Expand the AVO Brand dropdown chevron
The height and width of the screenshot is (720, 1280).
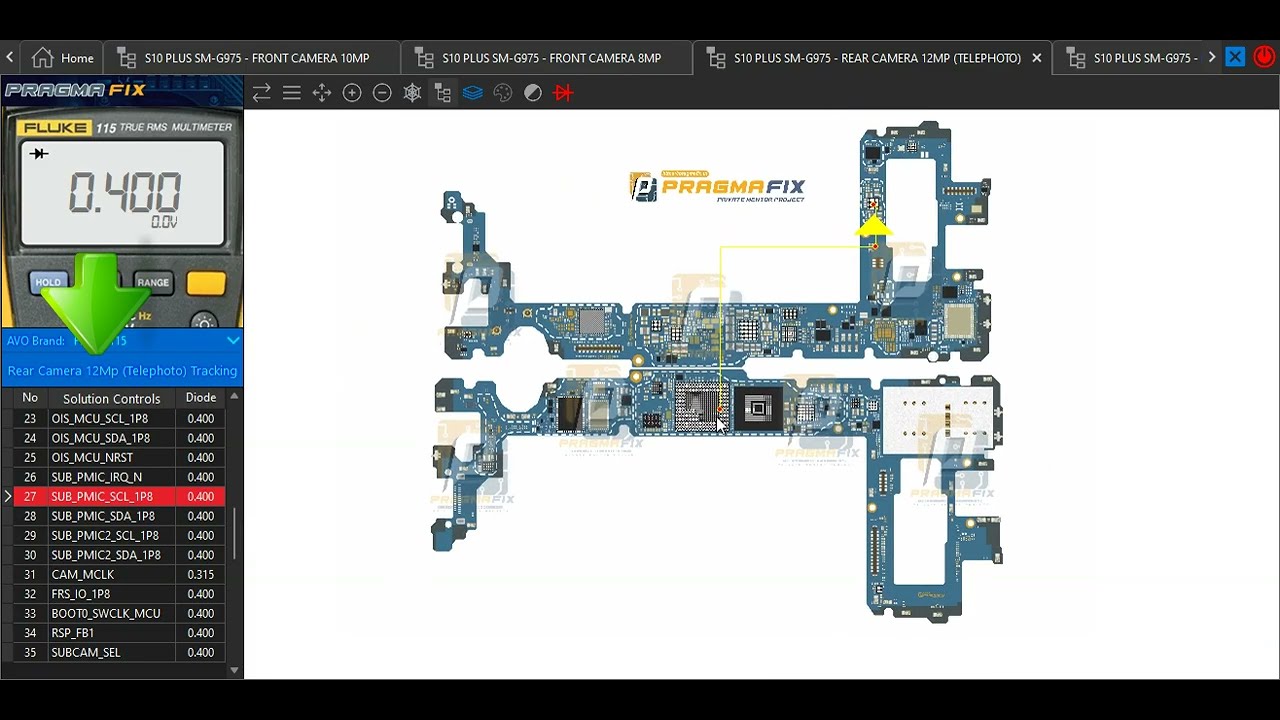pos(232,341)
